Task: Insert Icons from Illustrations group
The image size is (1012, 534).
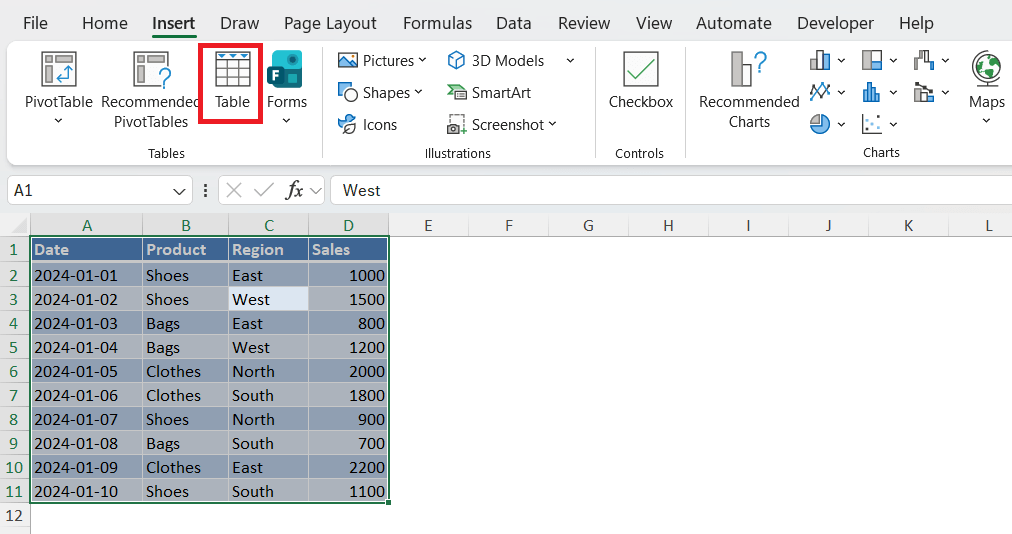Action: pos(367,124)
